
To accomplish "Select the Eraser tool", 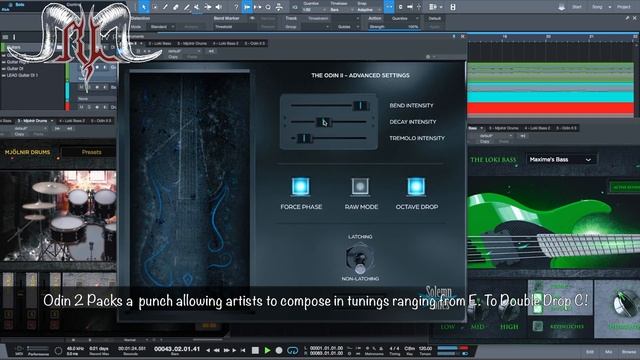I will point(176,7).
